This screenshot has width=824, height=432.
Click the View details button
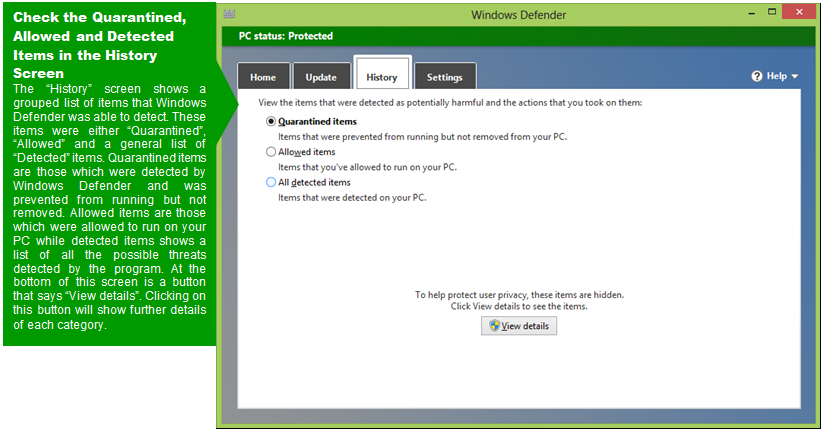[519, 326]
